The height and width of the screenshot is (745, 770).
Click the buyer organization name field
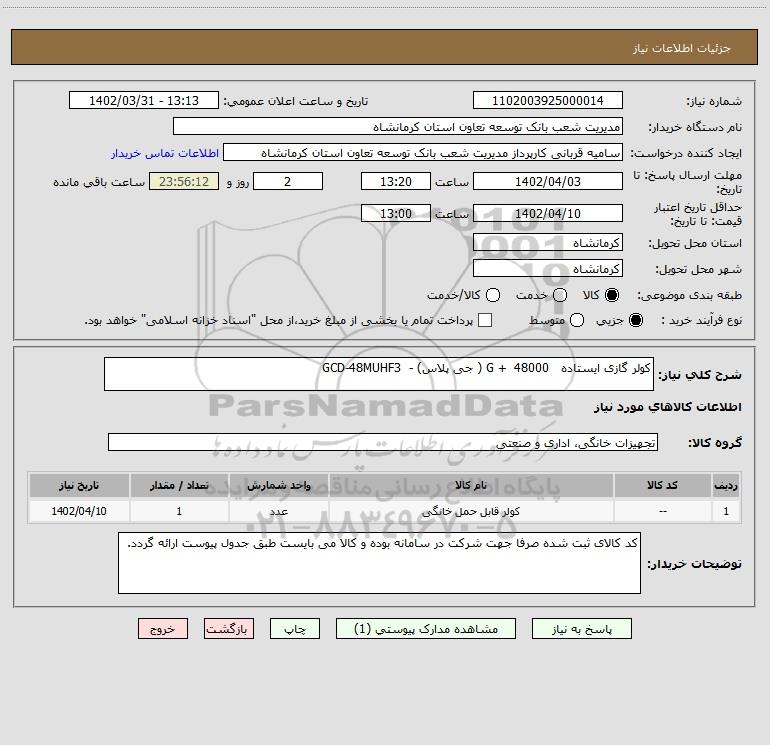click(x=398, y=126)
